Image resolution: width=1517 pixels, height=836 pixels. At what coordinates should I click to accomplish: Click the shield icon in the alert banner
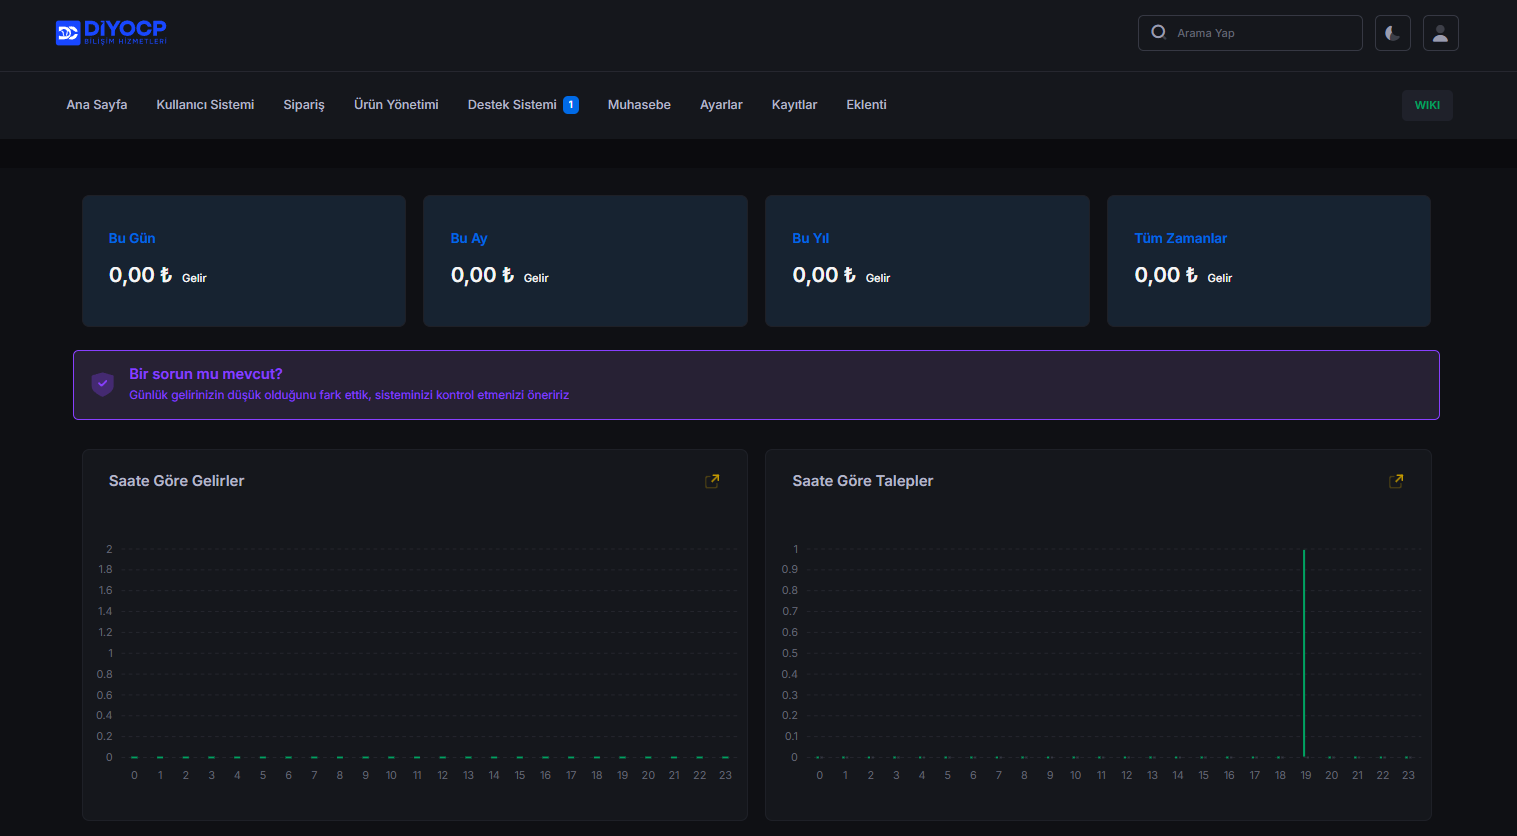click(102, 384)
